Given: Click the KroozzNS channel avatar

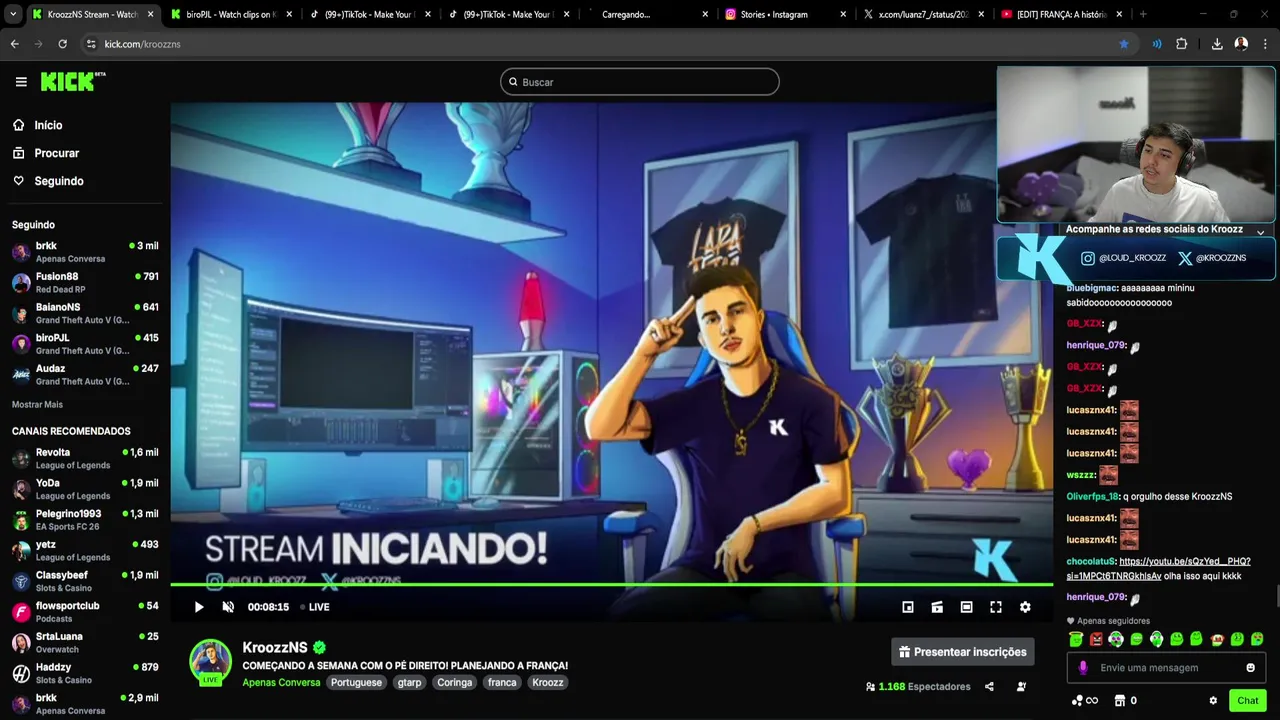Looking at the screenshot, I should coord(211,662).
